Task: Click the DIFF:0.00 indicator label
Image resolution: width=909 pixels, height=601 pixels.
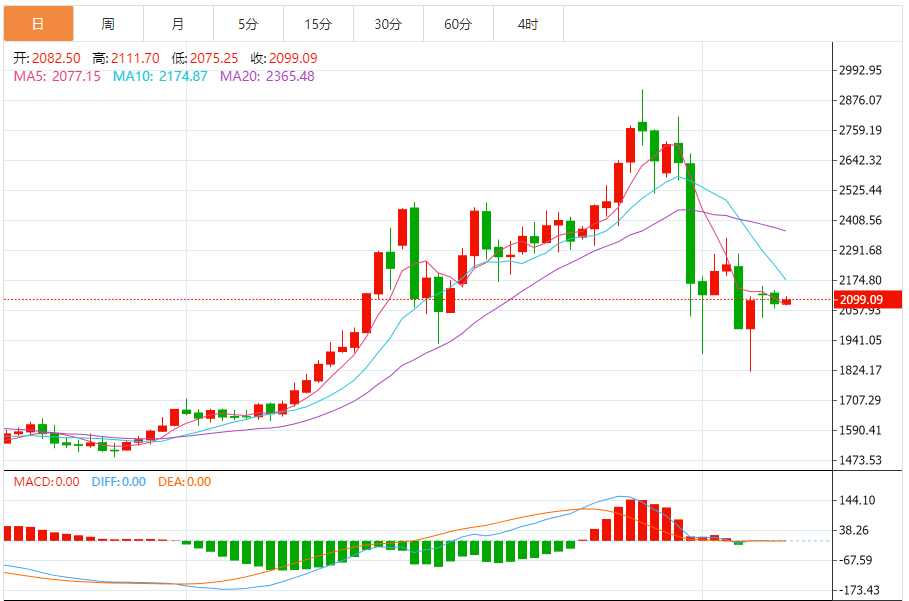Action: click(x=119, y=482)
